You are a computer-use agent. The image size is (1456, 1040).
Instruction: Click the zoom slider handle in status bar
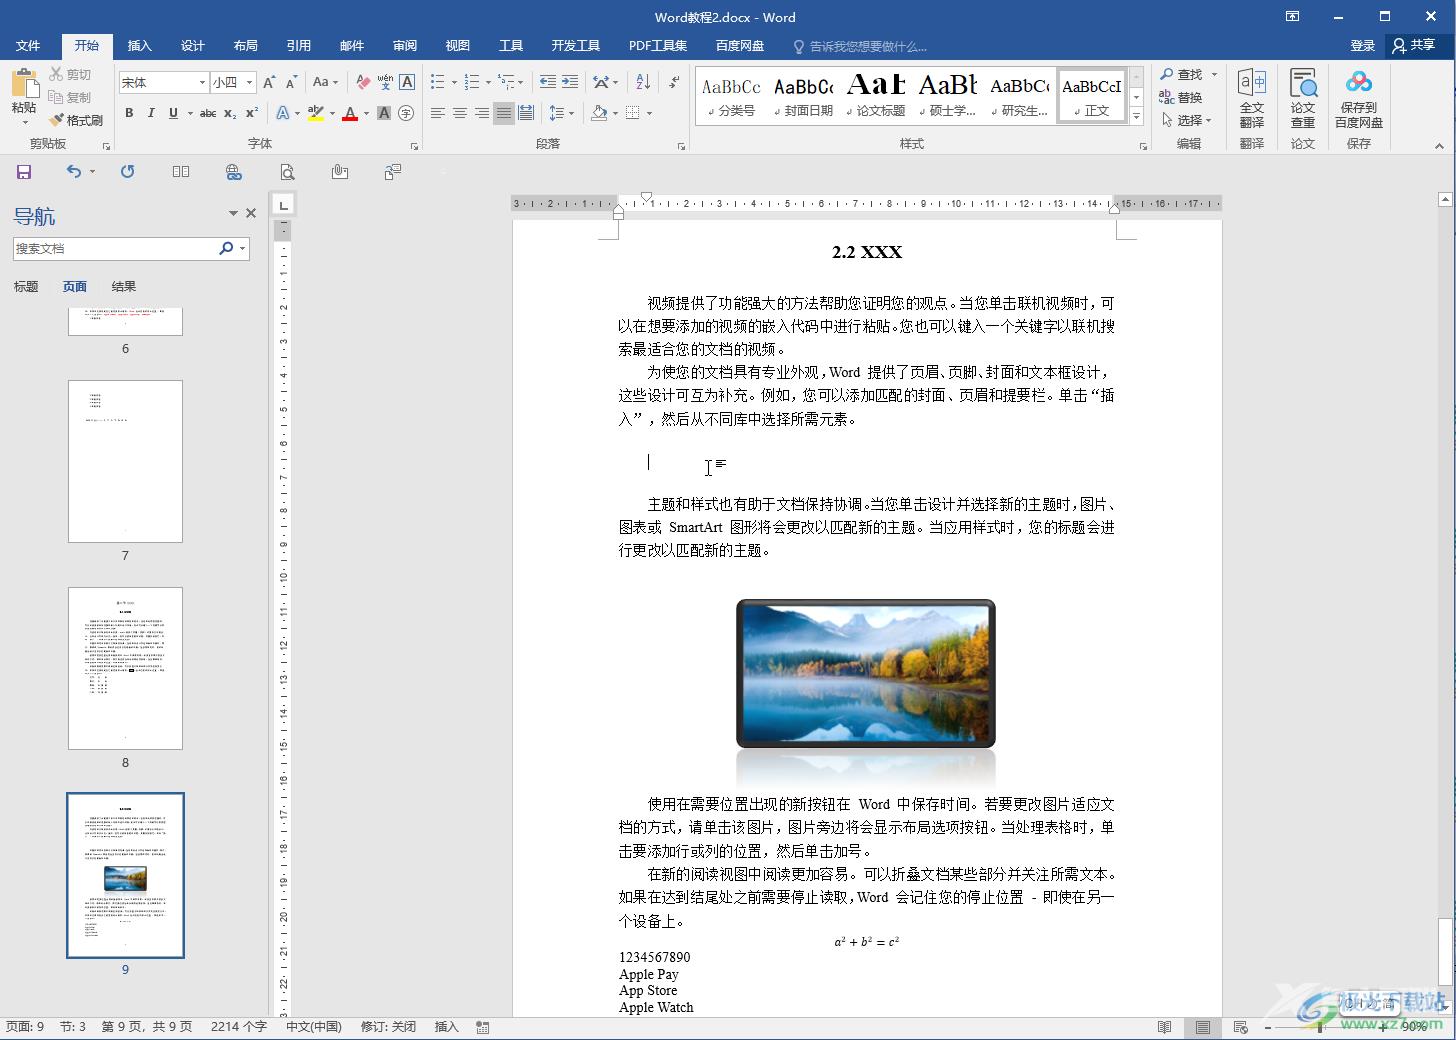(x=1320, y=1027)
